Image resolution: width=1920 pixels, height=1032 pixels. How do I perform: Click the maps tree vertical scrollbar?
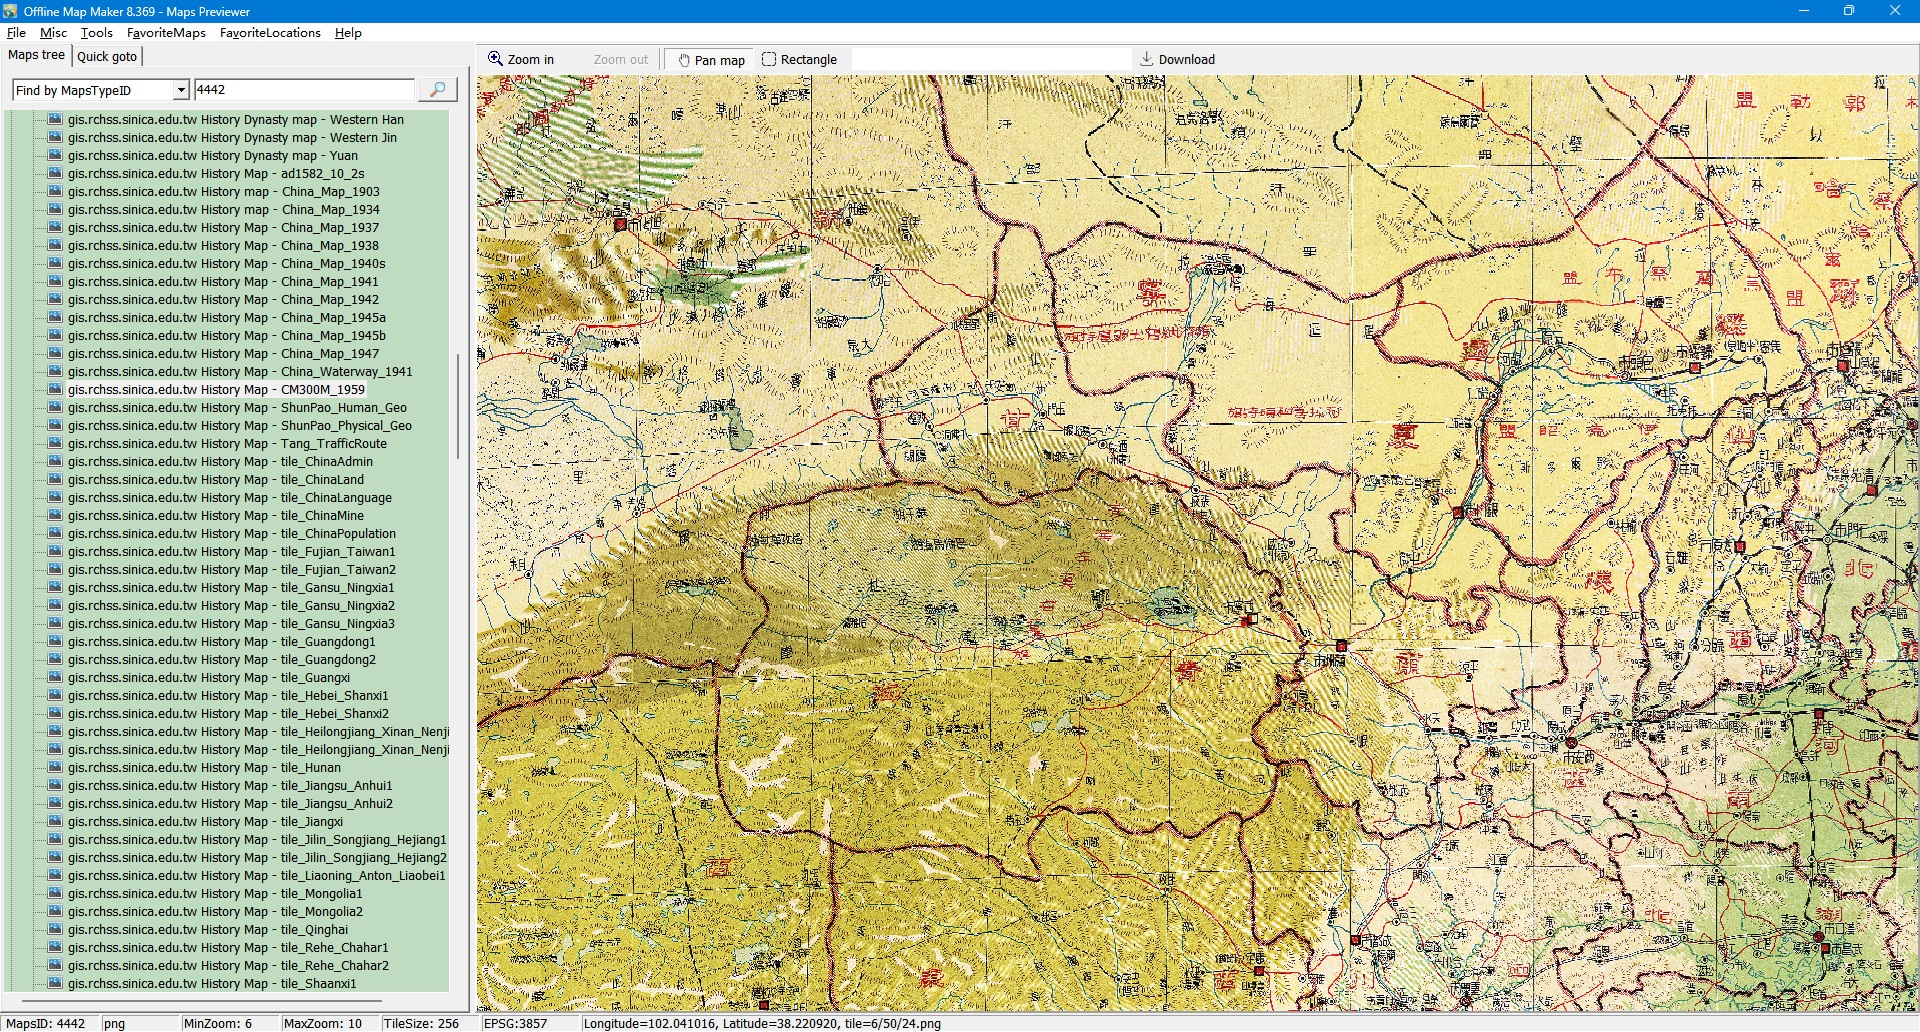458,406
